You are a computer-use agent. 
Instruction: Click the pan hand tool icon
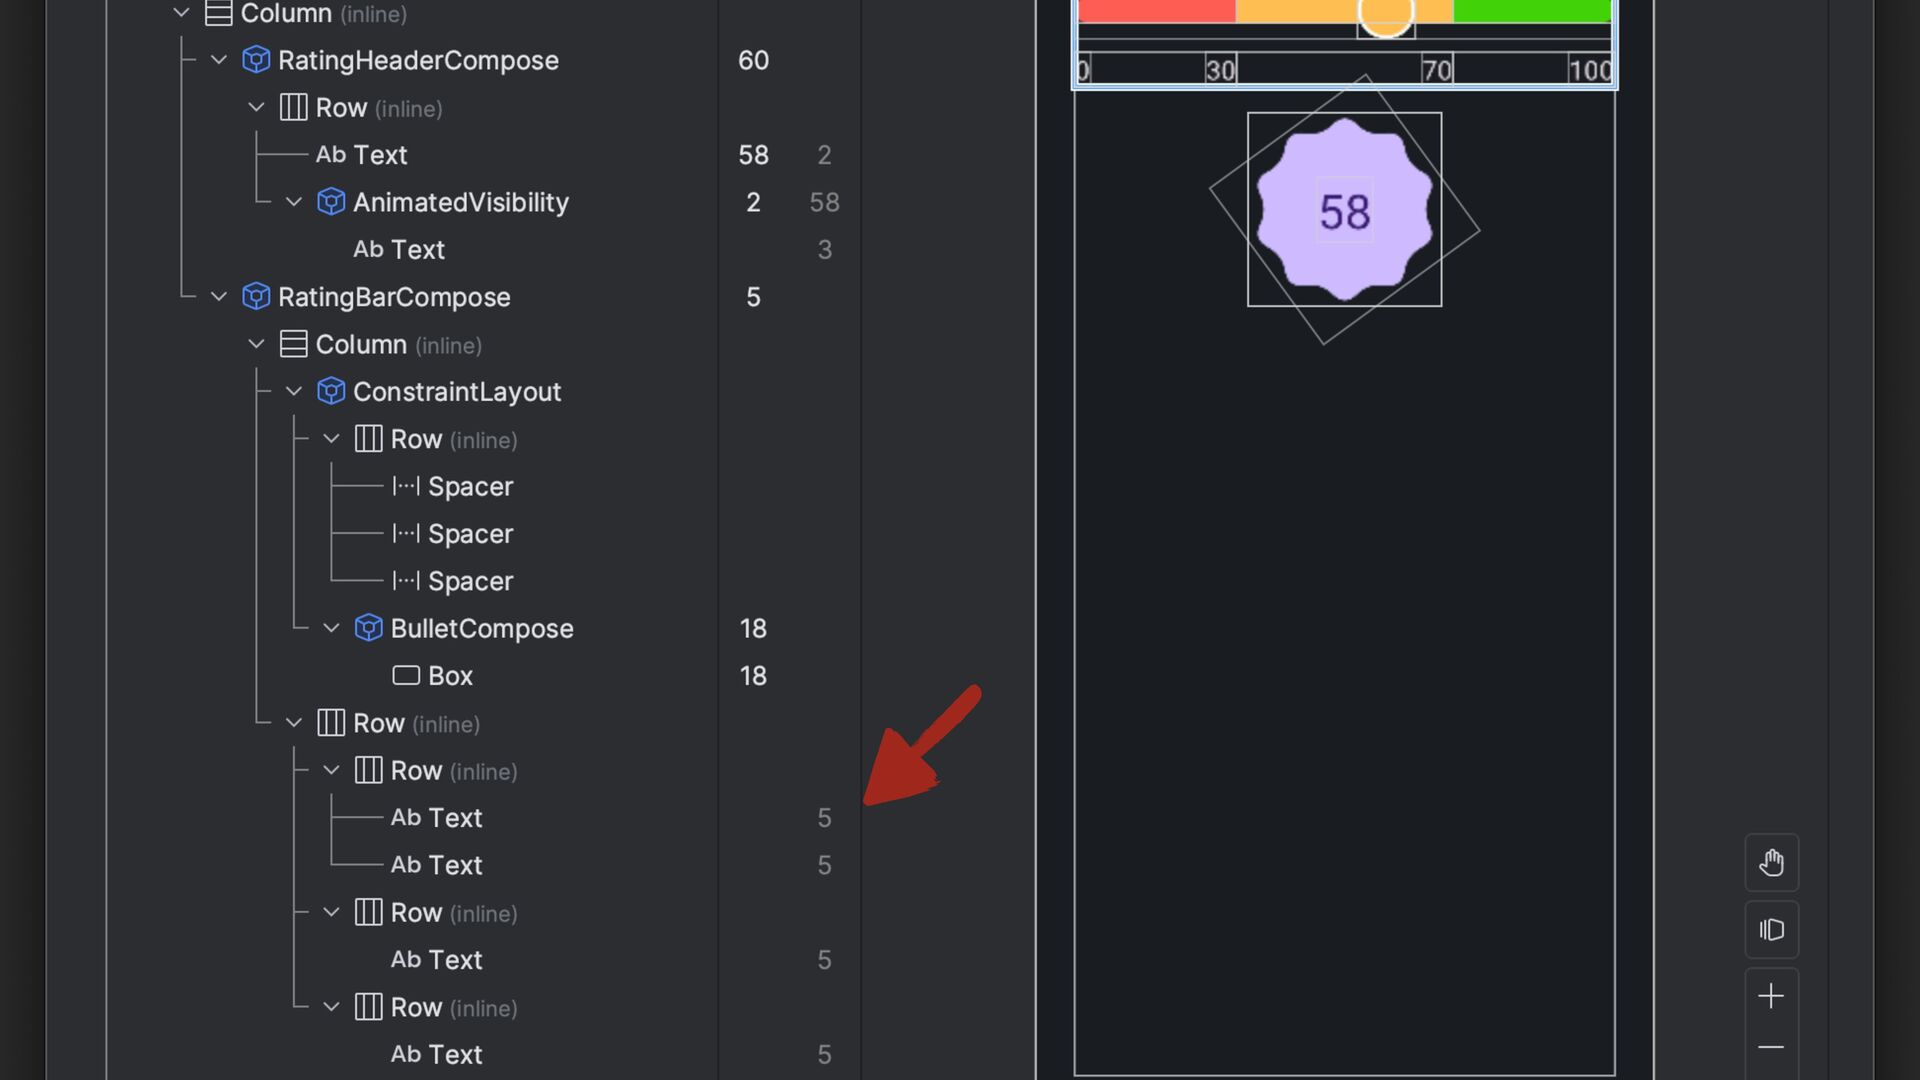click(1771, 862)
